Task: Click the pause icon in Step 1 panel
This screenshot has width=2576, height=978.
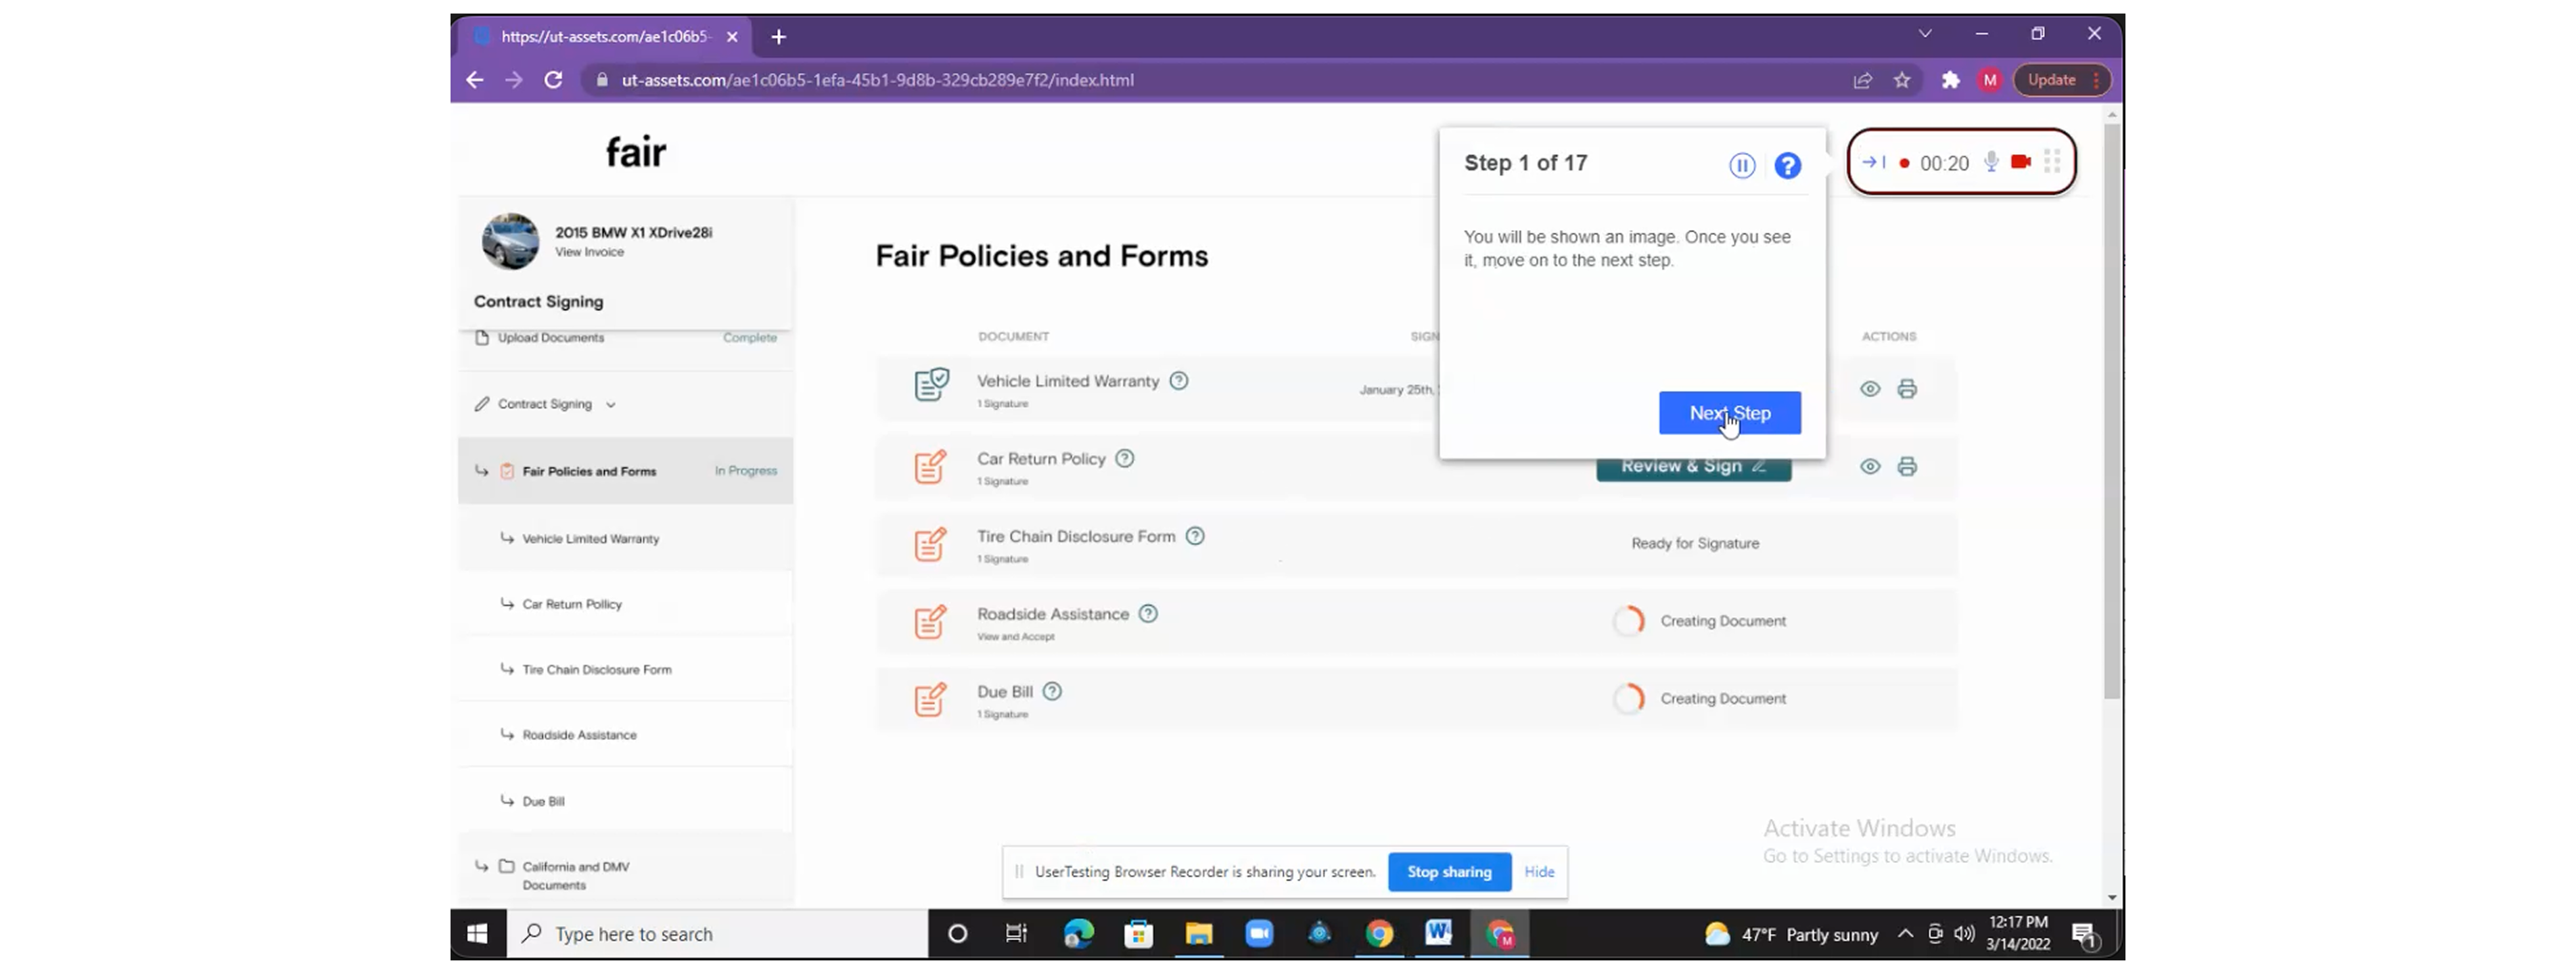Action: point(1741,165)
